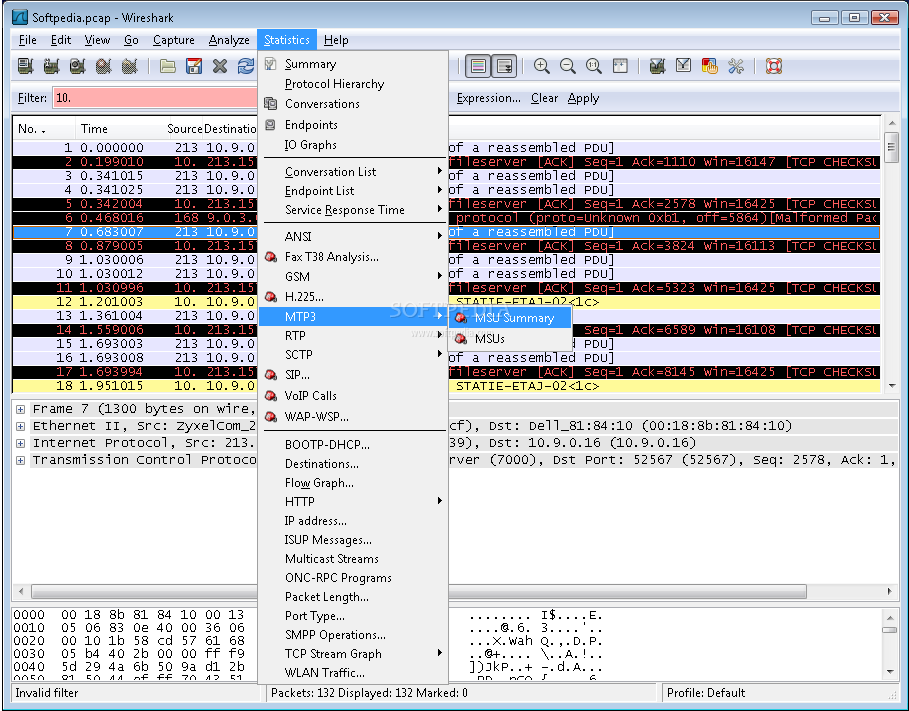909x711 pixels.
Task: Select packet 12 row at 1.201003
Action: point(446,302)
